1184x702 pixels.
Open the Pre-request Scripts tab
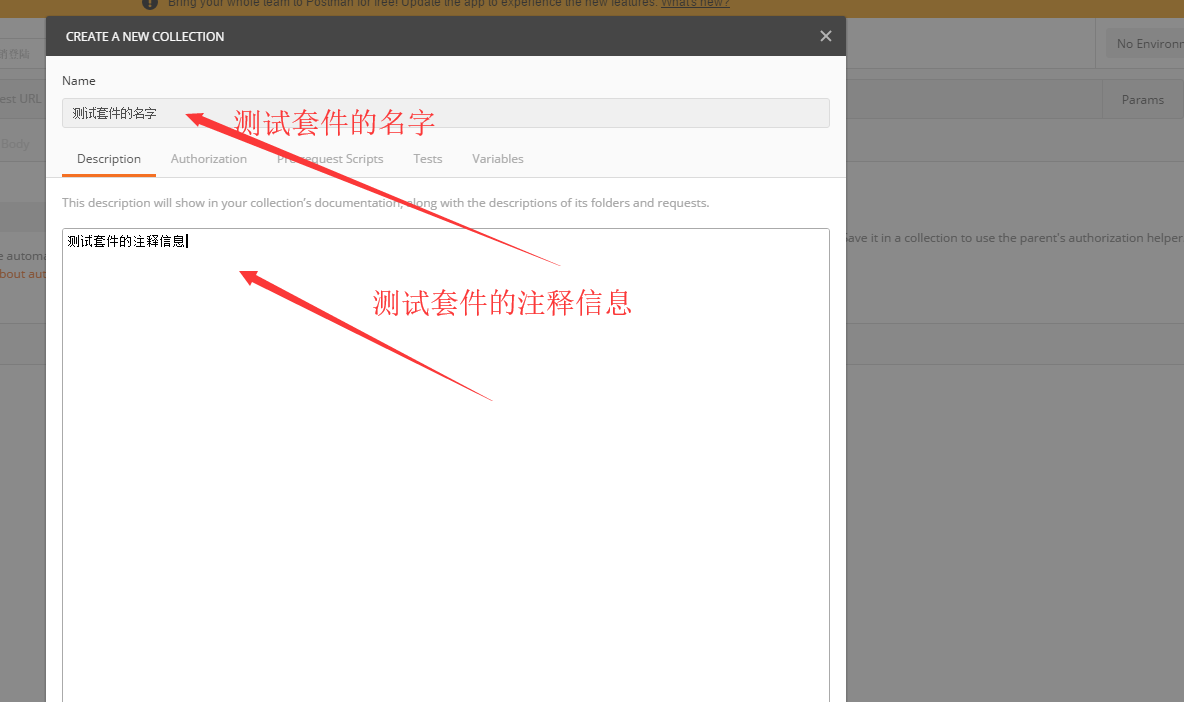(330, 159)
